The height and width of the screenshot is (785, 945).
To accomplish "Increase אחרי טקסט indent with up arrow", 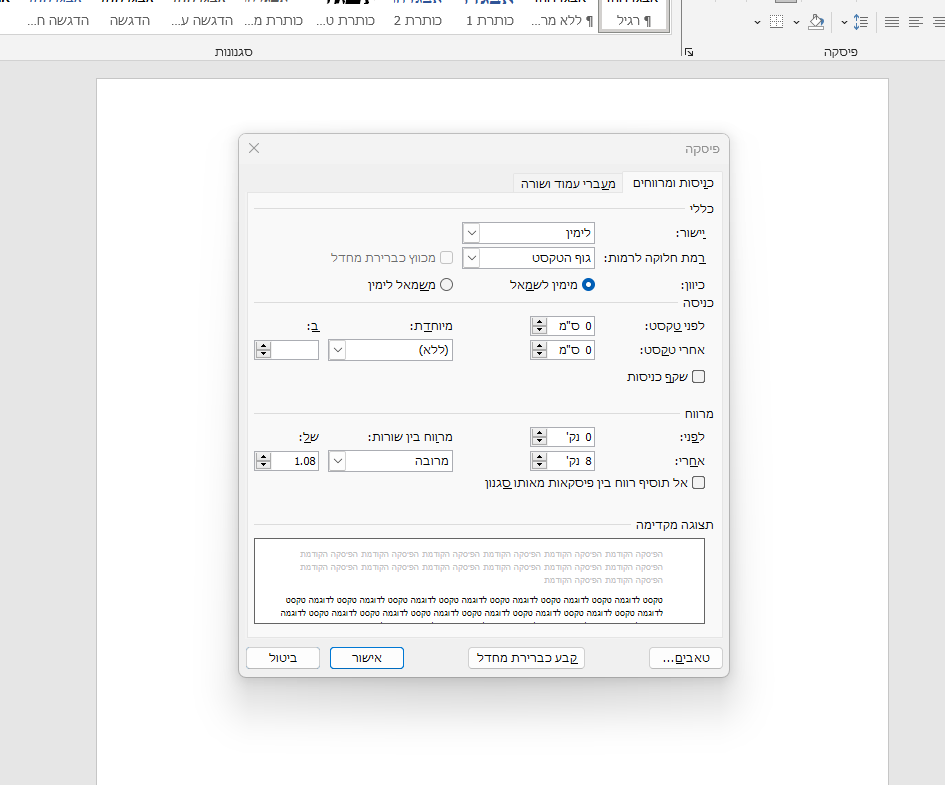I will tap(539, 346).
